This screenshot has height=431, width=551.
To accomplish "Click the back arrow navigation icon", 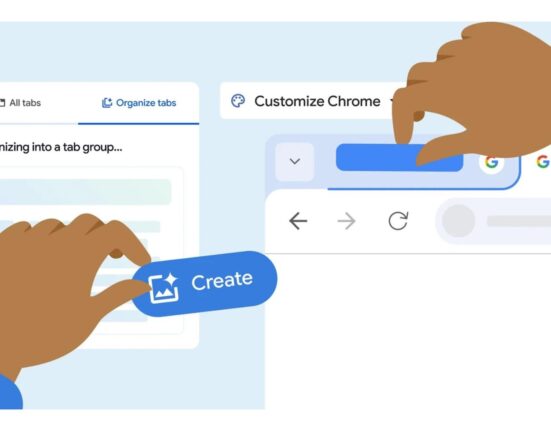I will pyautogui.click(x=298, y=221).
